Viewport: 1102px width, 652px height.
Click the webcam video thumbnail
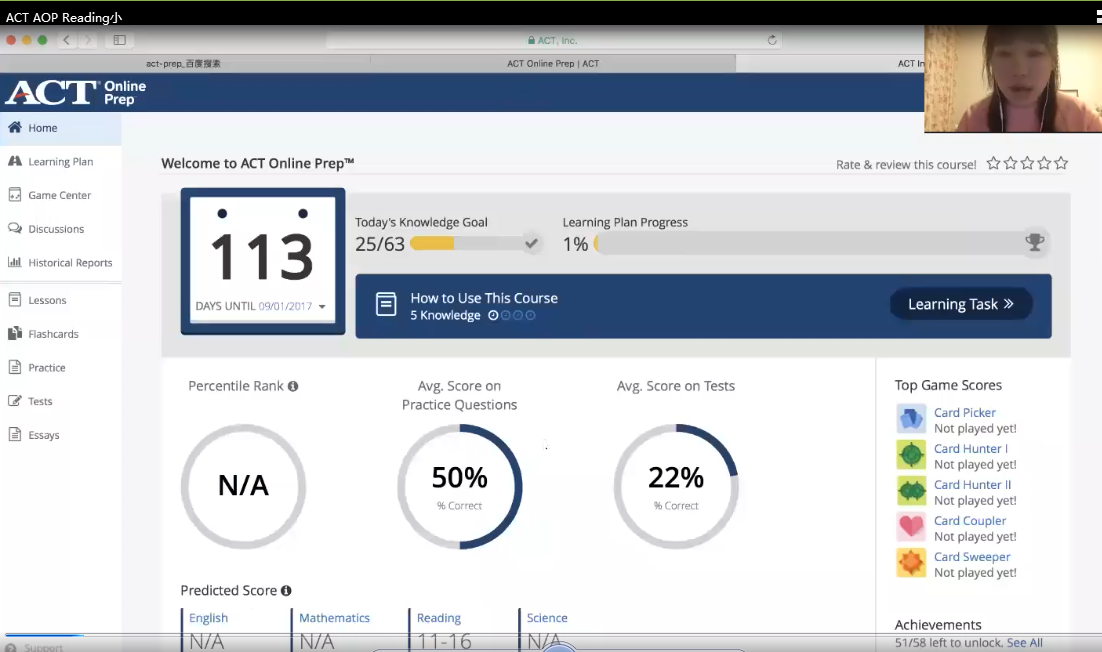click(1013, 78)
